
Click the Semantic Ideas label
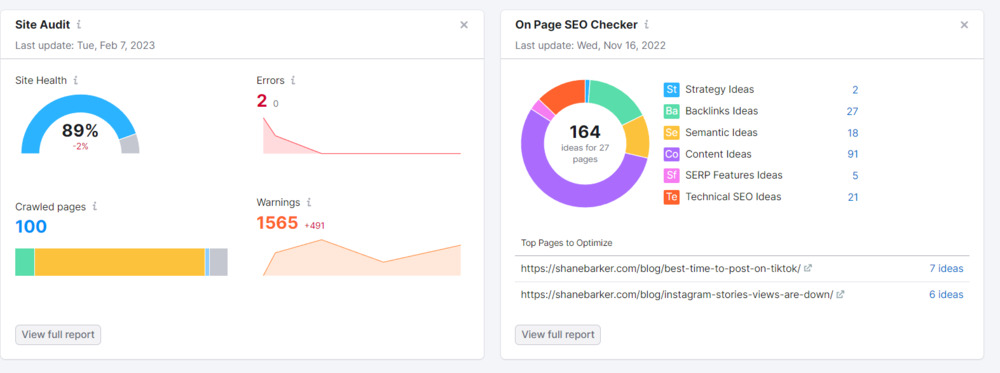click(x=721, y=133)
